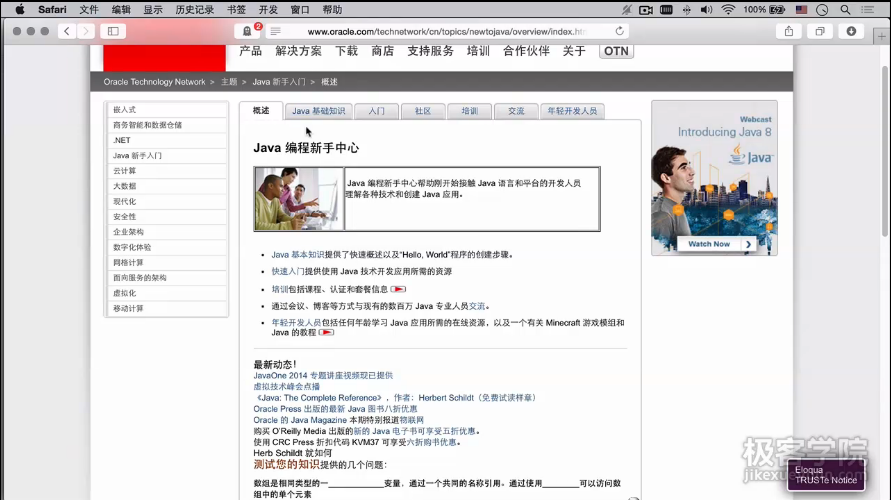Open the Share button in Safari toolbar
This screenshot has height=500, width=891.
coord(789,31)
